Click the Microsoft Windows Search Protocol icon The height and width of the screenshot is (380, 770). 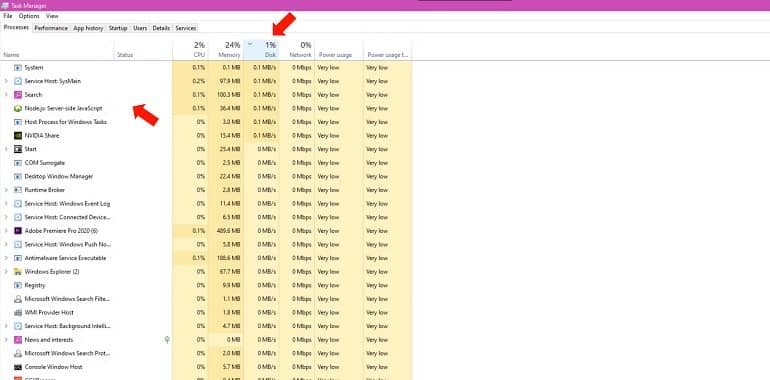point(18,353)
